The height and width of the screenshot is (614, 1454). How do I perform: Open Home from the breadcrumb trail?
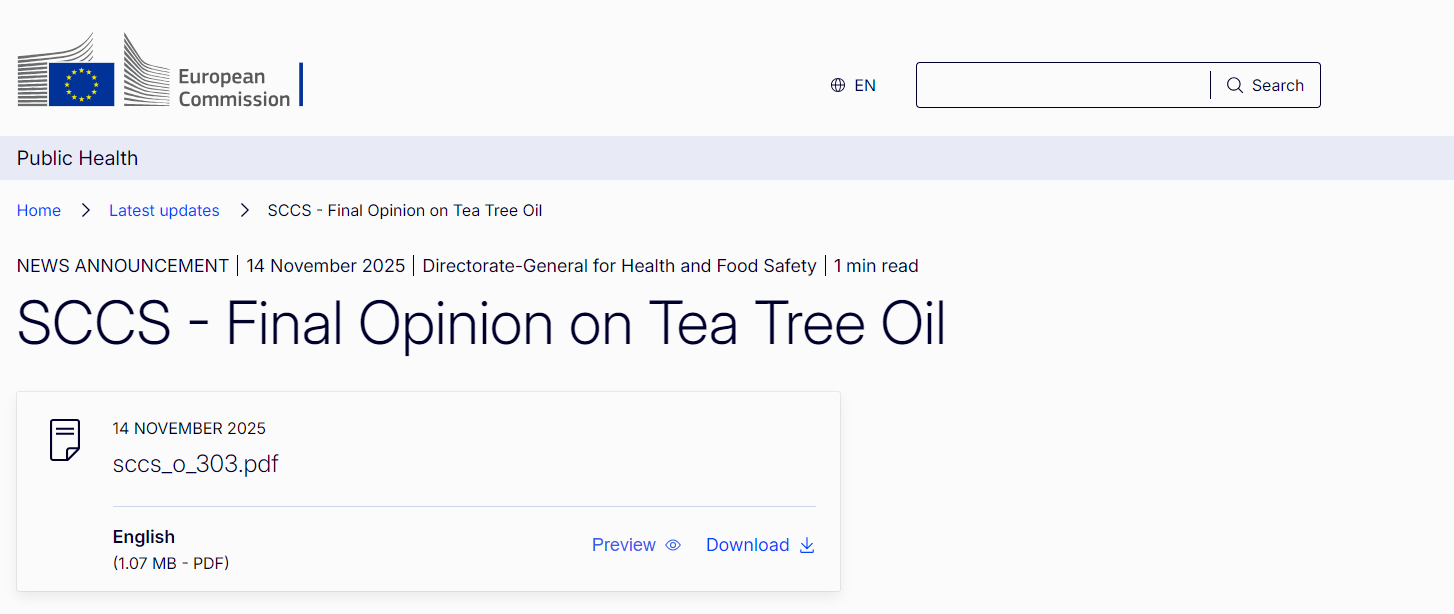click(39, 210)
